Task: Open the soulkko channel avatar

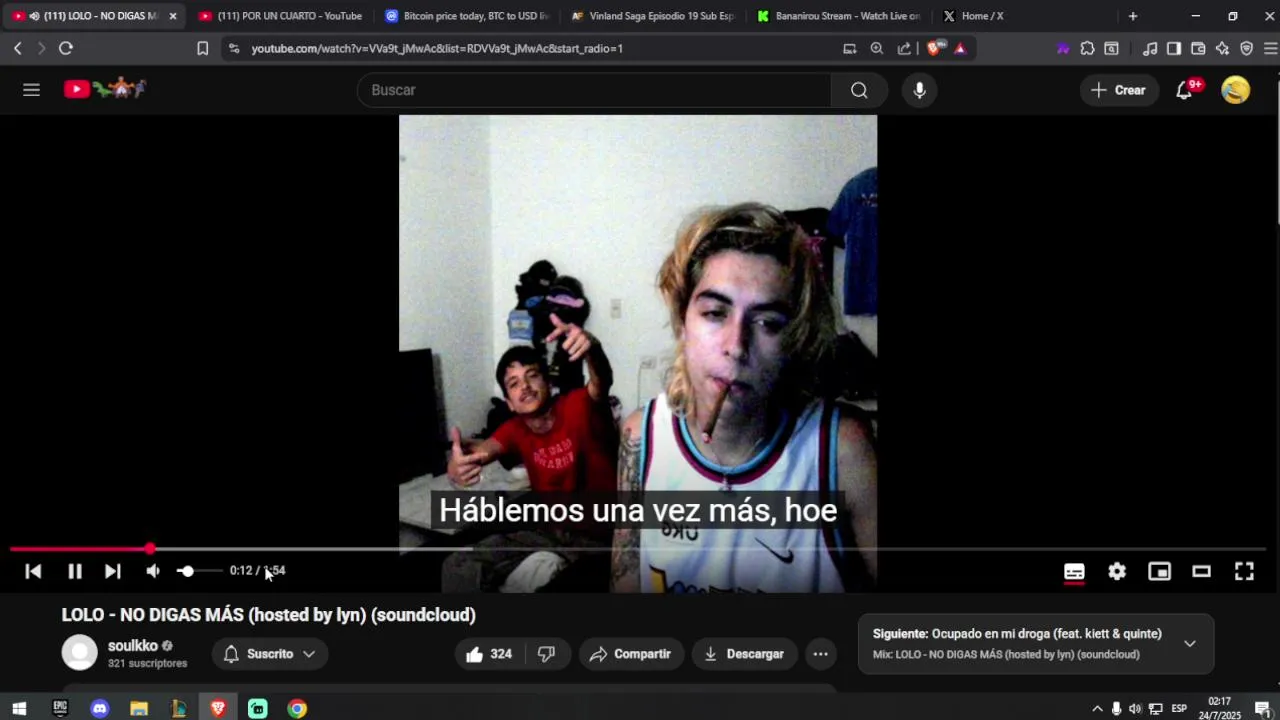Action: (80, 653)
